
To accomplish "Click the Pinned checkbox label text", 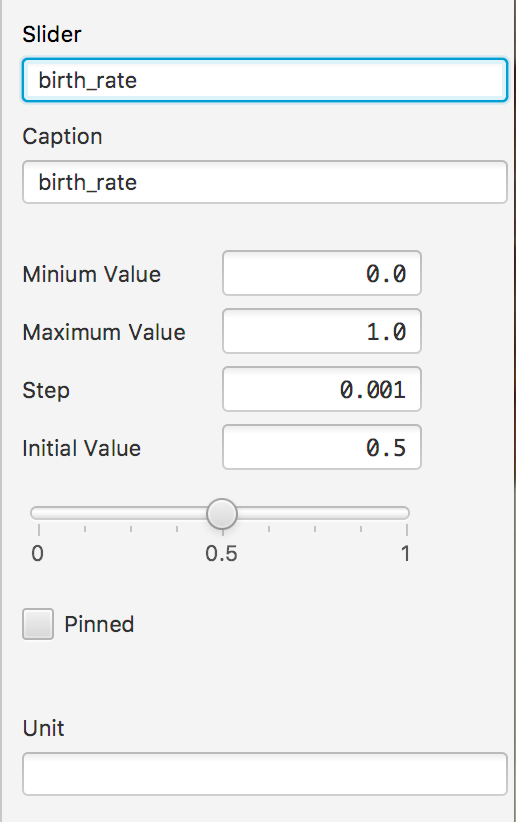I will coord(99,624).
